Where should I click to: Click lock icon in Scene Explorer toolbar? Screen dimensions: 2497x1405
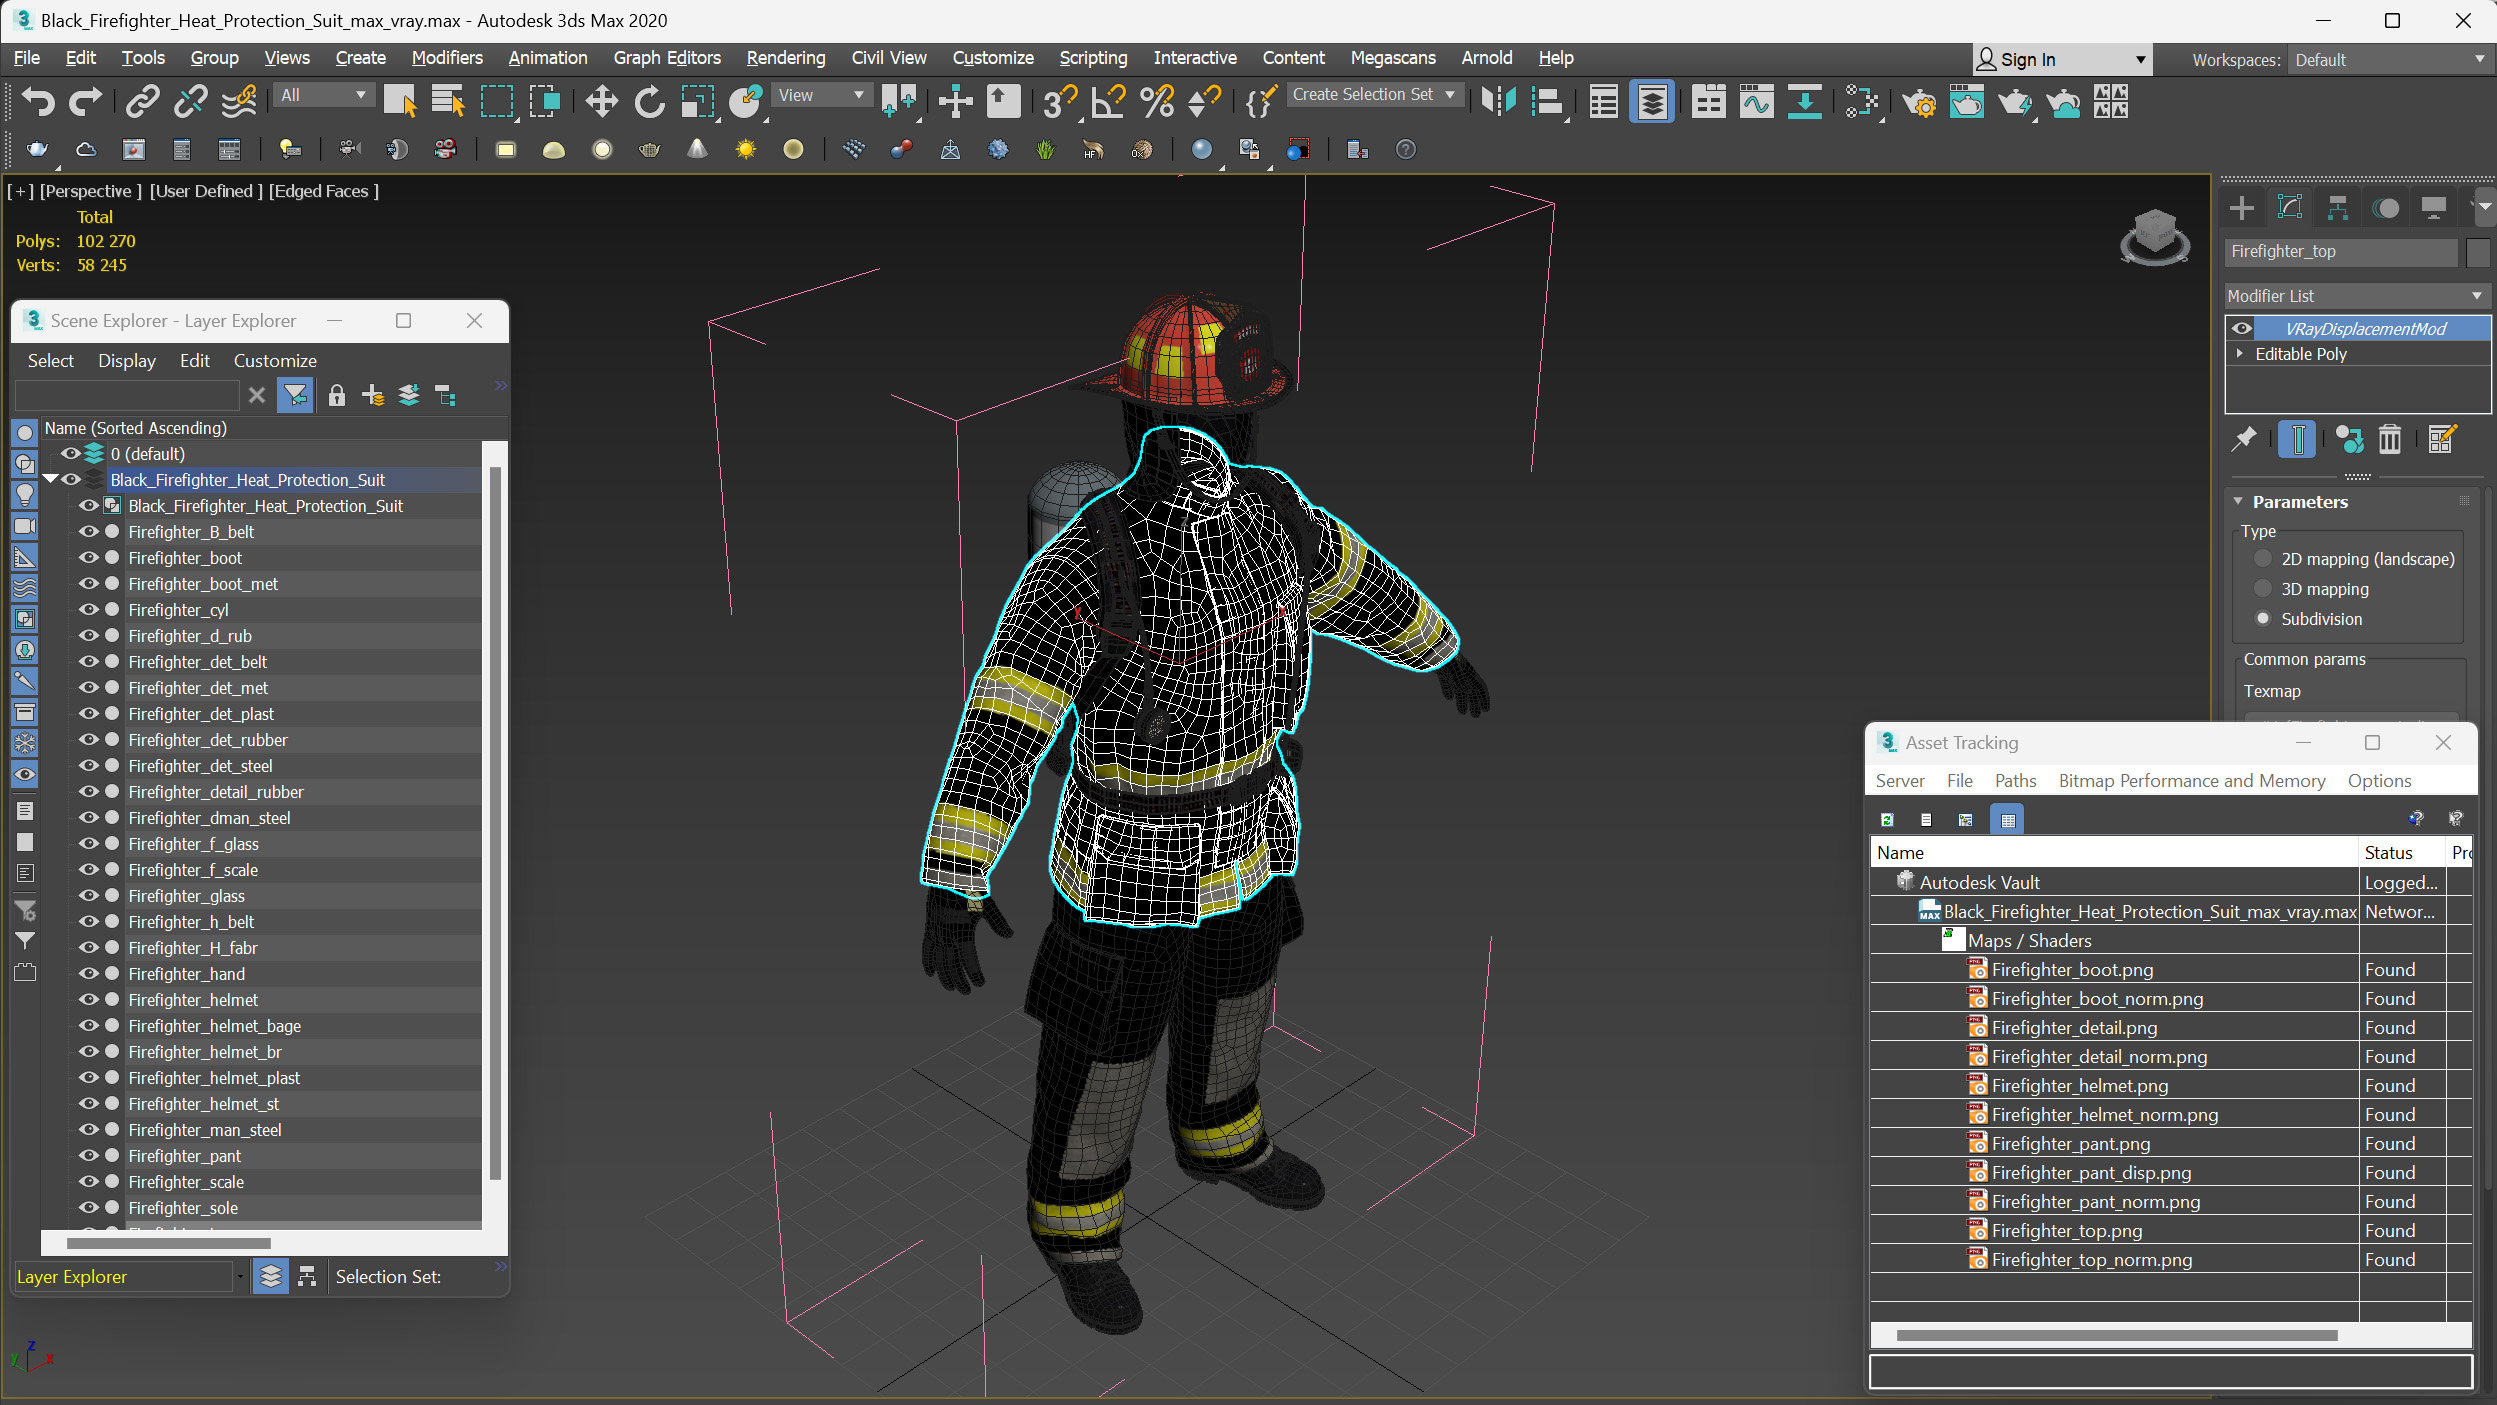[x=337, y=395]
